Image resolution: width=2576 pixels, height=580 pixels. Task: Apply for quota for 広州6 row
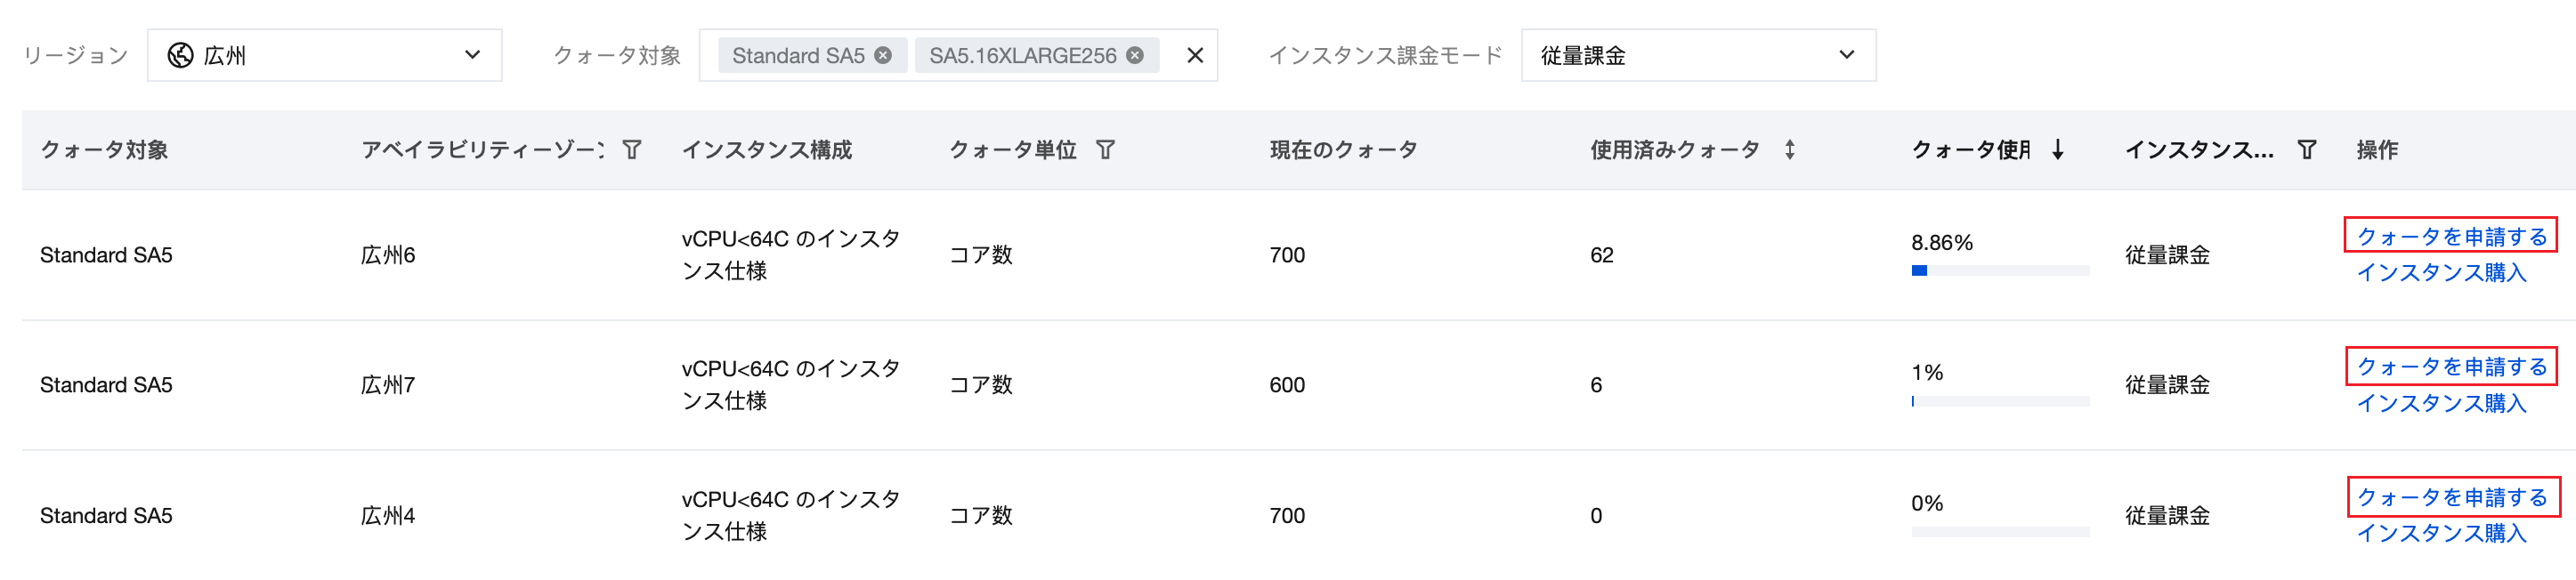coord(2451,237)
